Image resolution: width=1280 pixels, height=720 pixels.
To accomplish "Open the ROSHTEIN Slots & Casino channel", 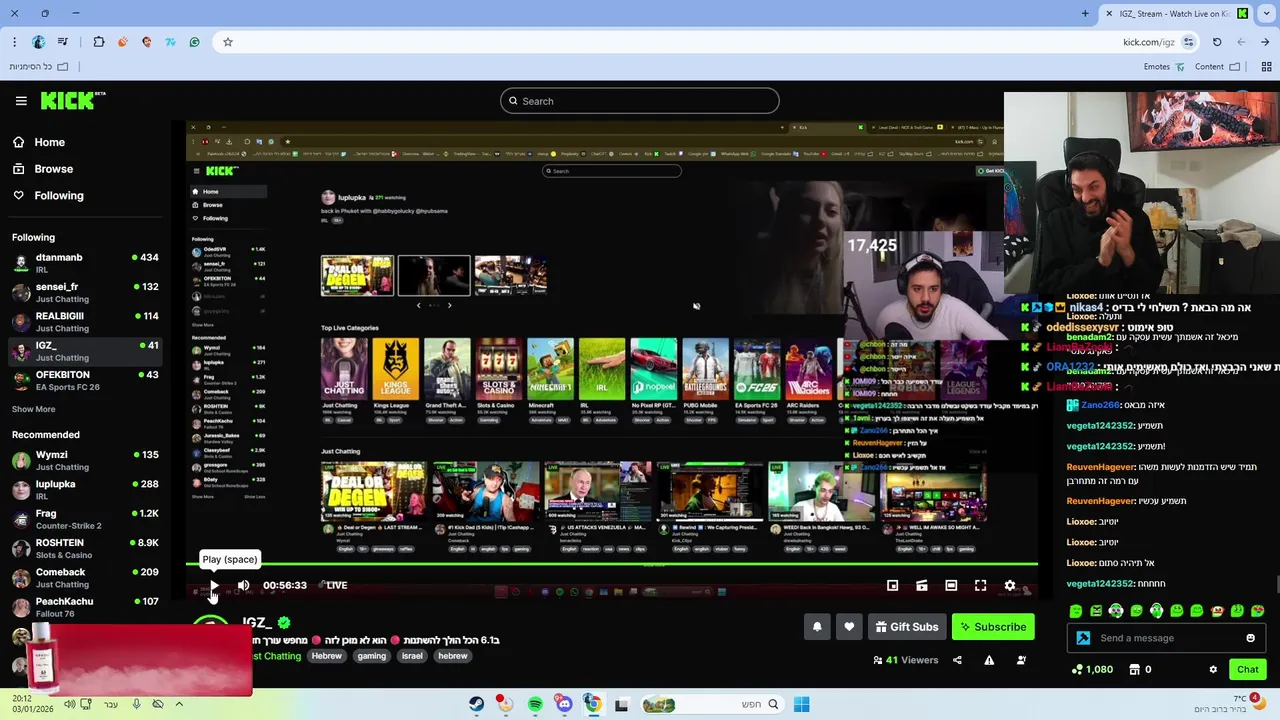I will pos(85,548).
